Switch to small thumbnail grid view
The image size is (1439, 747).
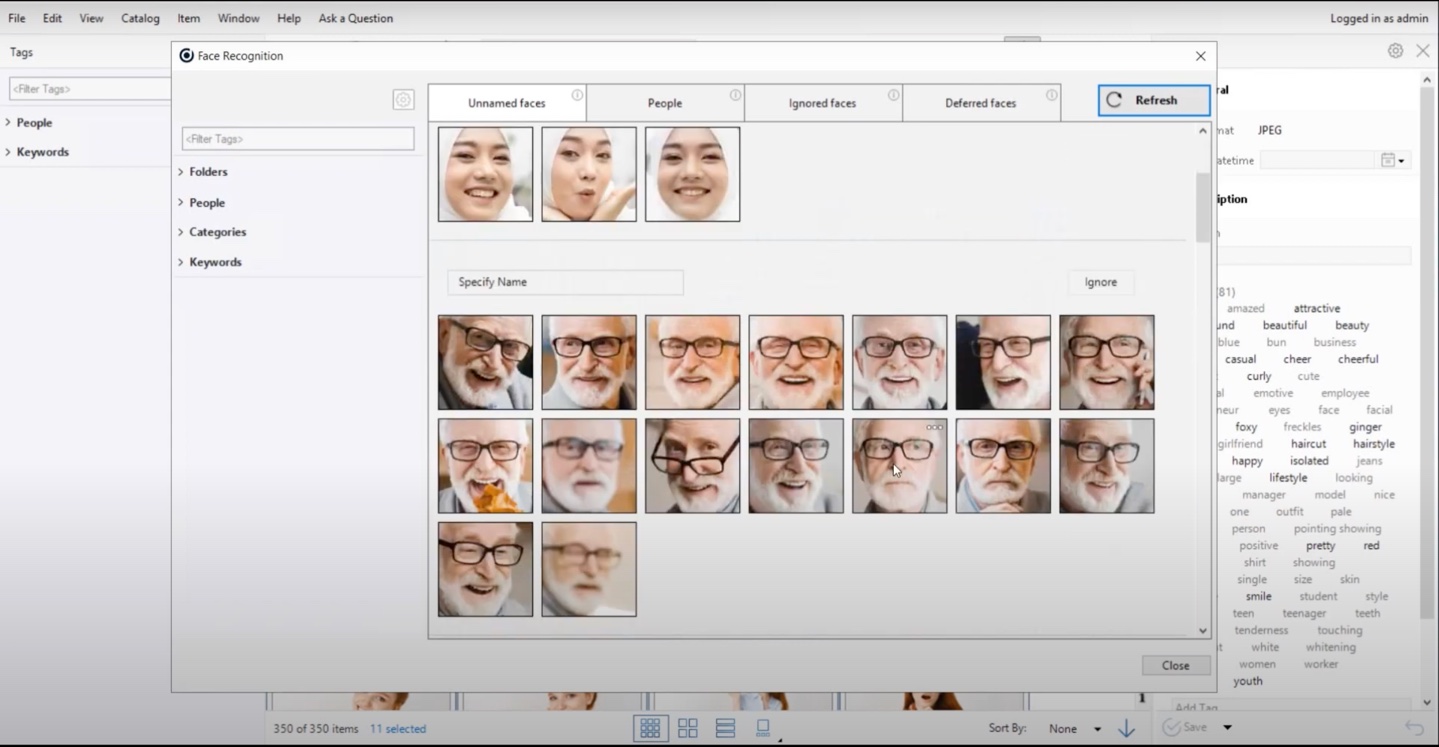coord(649,728)
